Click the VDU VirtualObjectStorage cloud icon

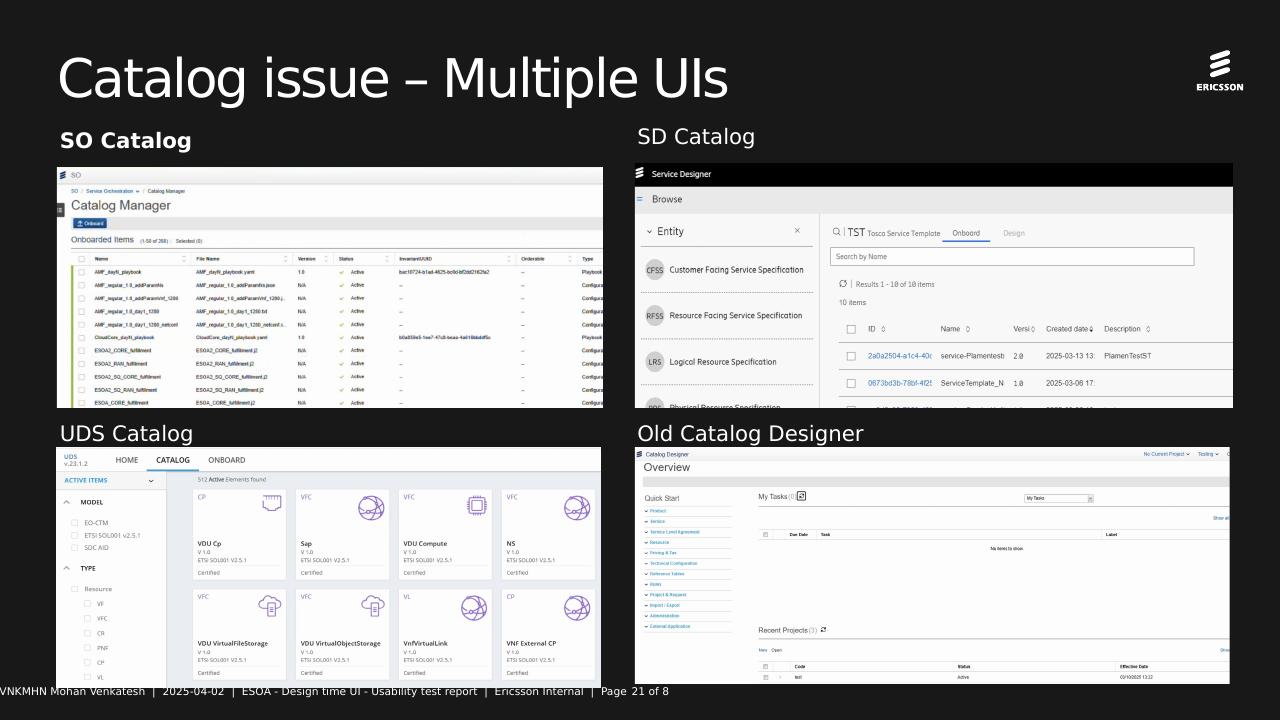pos(373,606)
